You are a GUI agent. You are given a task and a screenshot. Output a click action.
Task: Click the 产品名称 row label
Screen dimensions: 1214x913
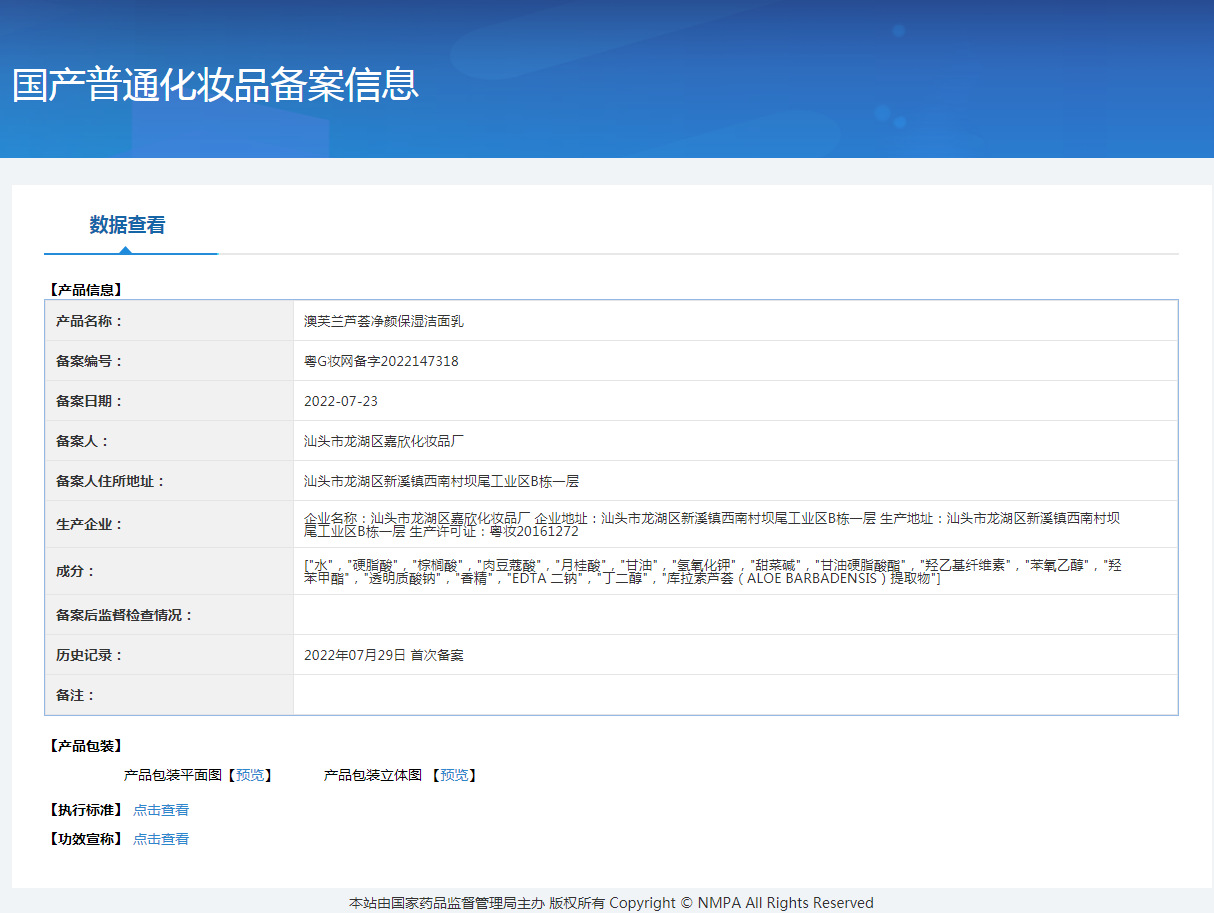coord(89,321)
